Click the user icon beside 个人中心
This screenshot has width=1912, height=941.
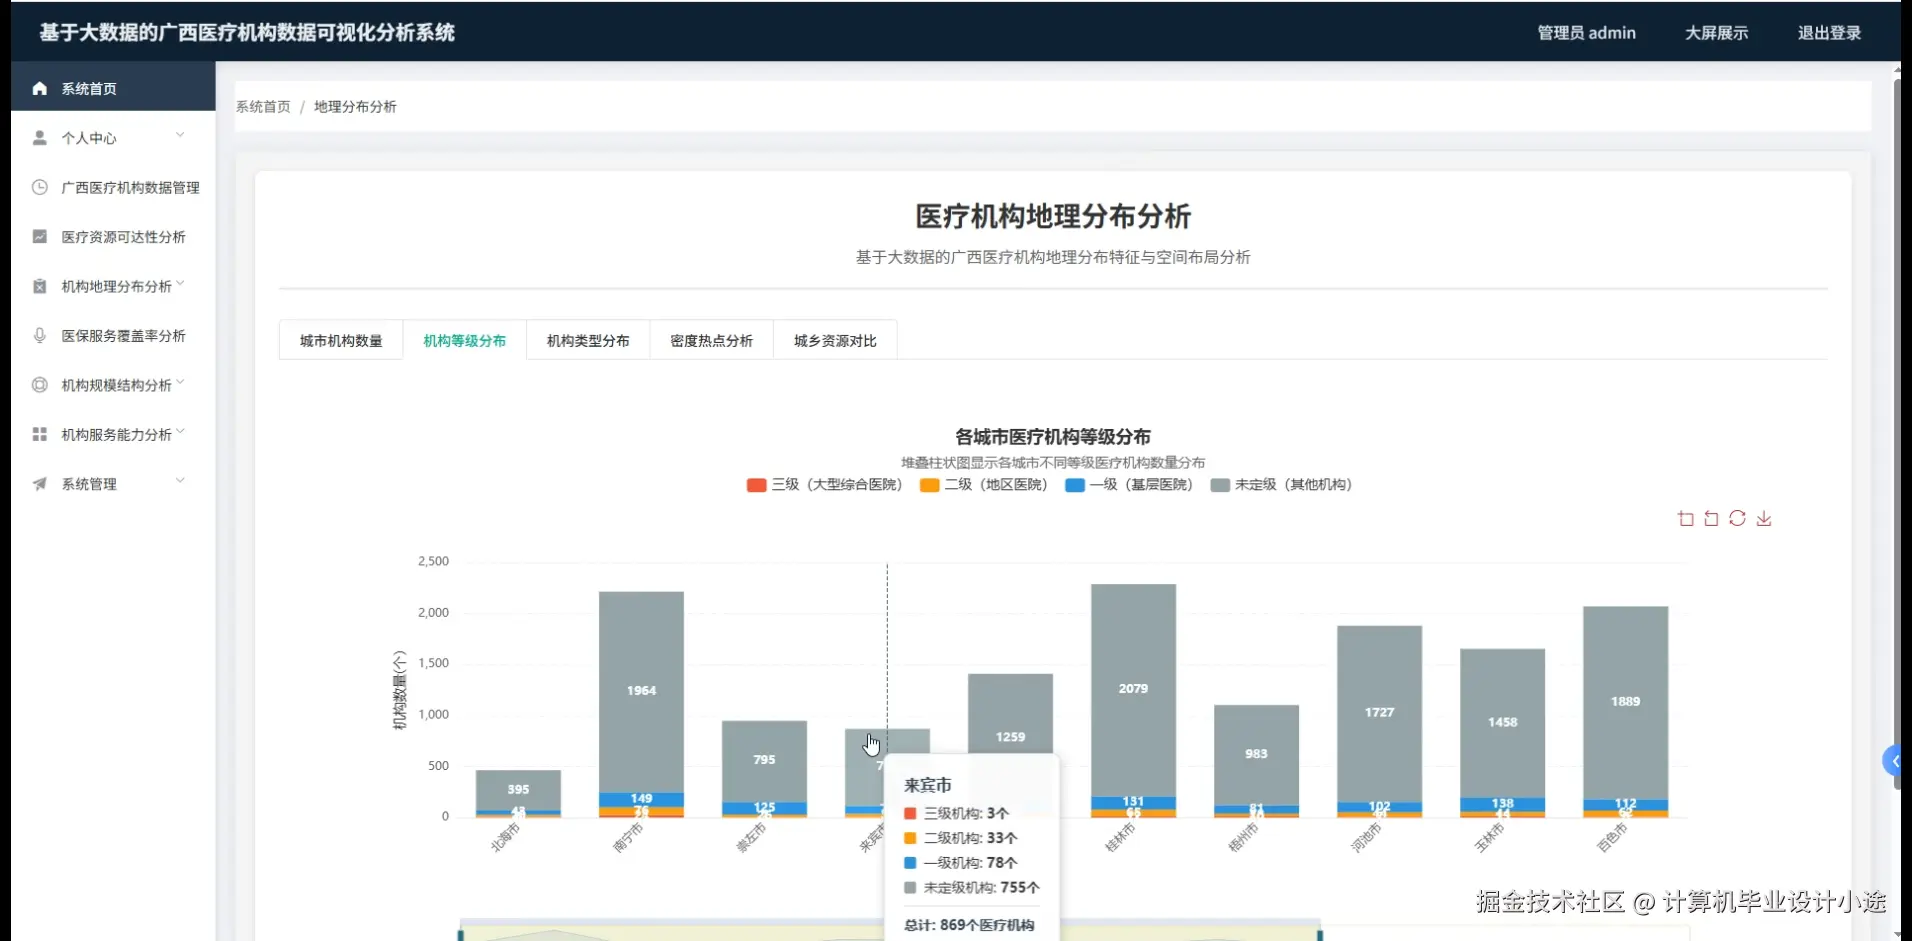(x=40, y=138)
